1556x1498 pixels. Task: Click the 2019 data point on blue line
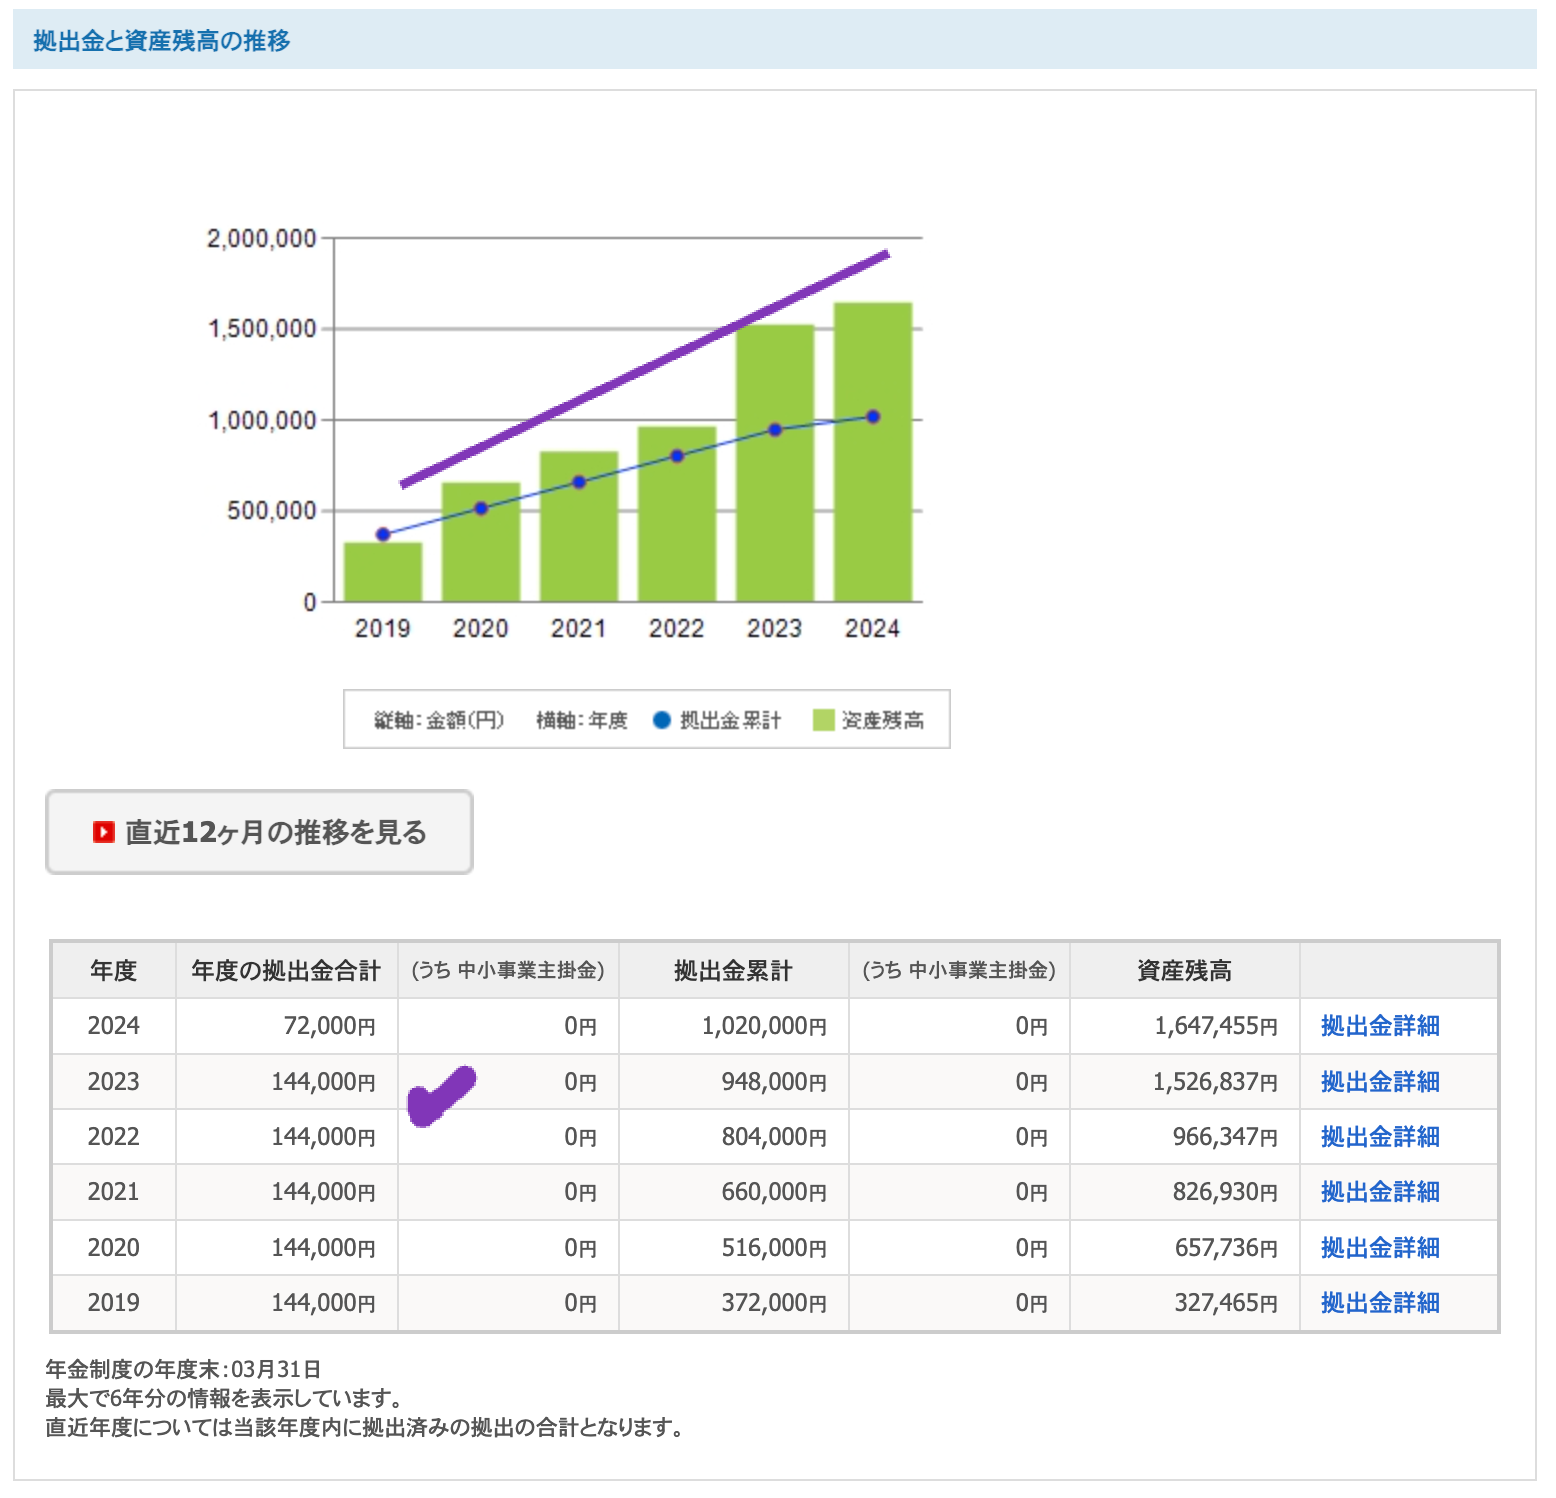[383, 534]
